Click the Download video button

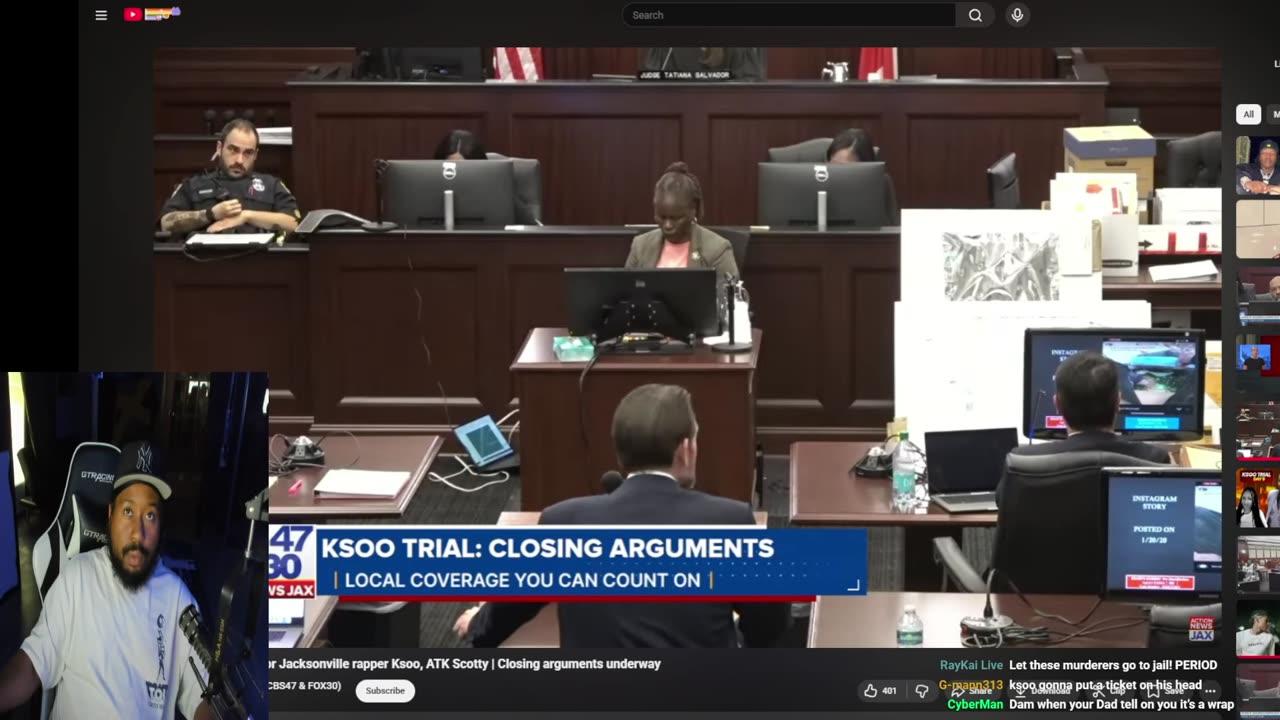[x=1042, y=691]
